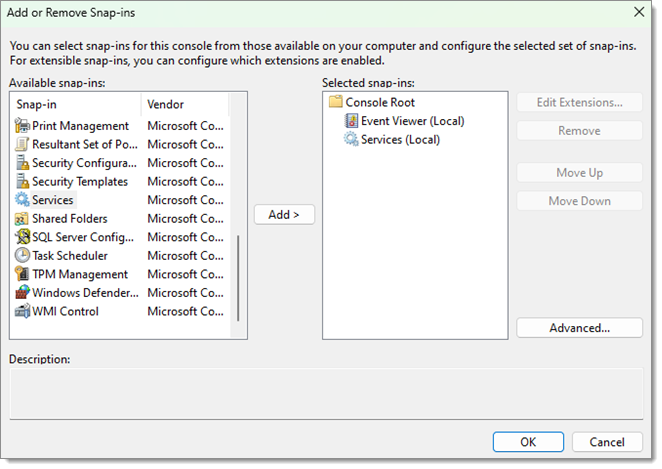Select the Shared Folders icon

(x=22, y=219)
